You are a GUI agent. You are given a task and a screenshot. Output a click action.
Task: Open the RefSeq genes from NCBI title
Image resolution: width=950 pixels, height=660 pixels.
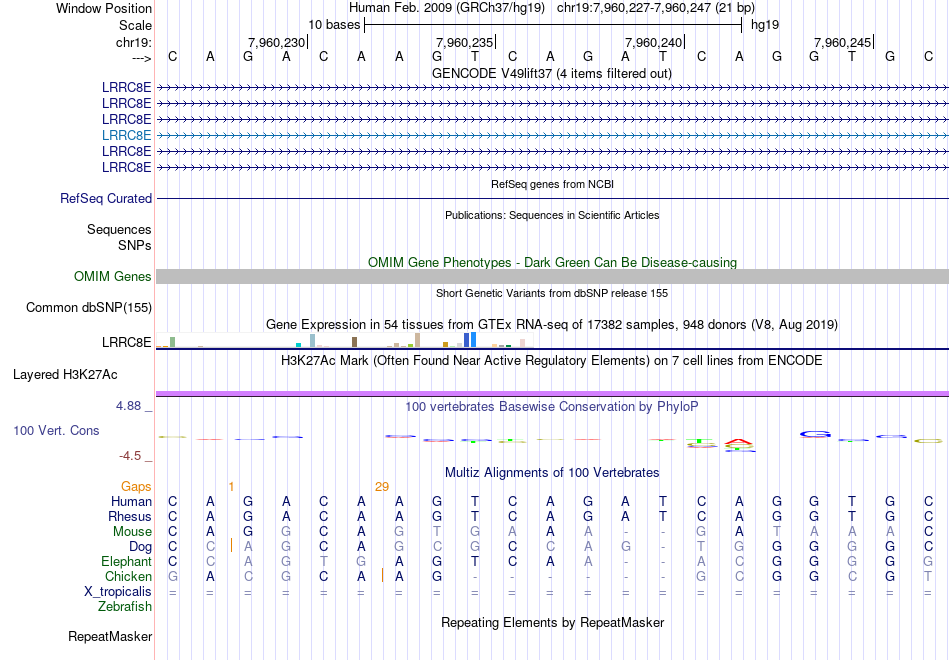click(x=552, y=184)
